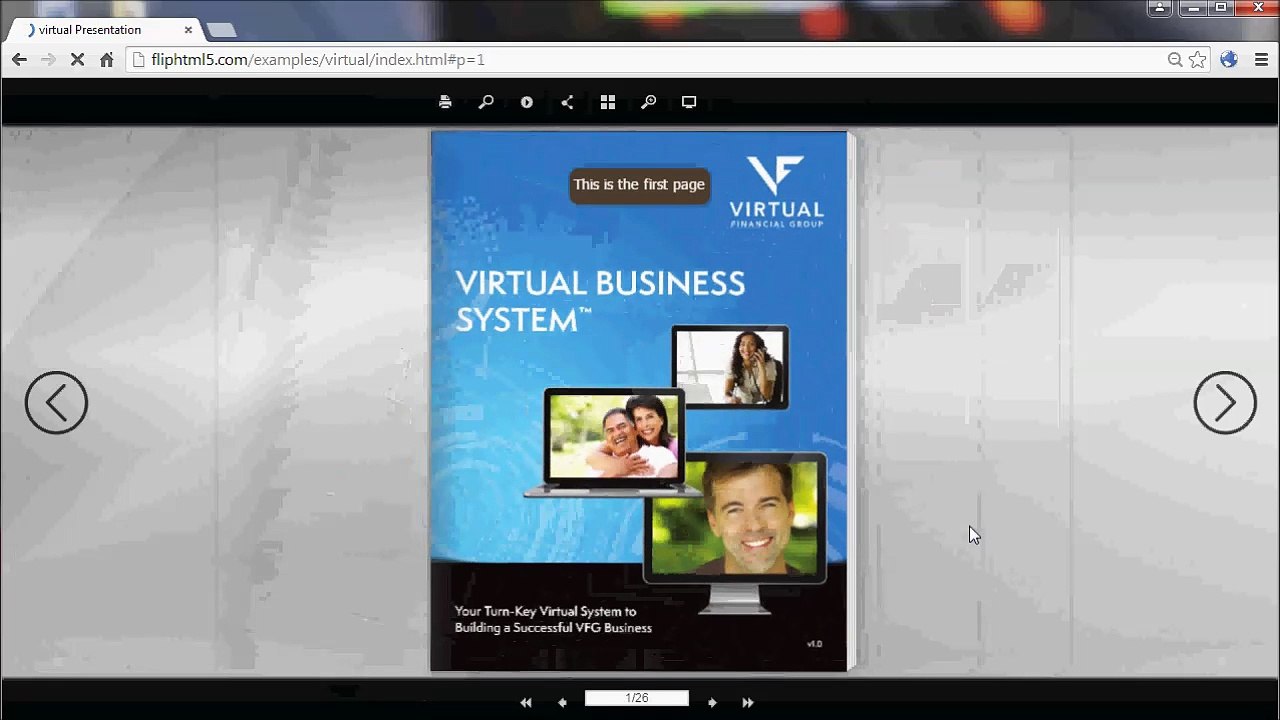Image resolution: width=1280 pixels, height=720 pixels.
Task: Click the Chrome user profile icon
Action: pyautogui.click(x=1160, y=8)
